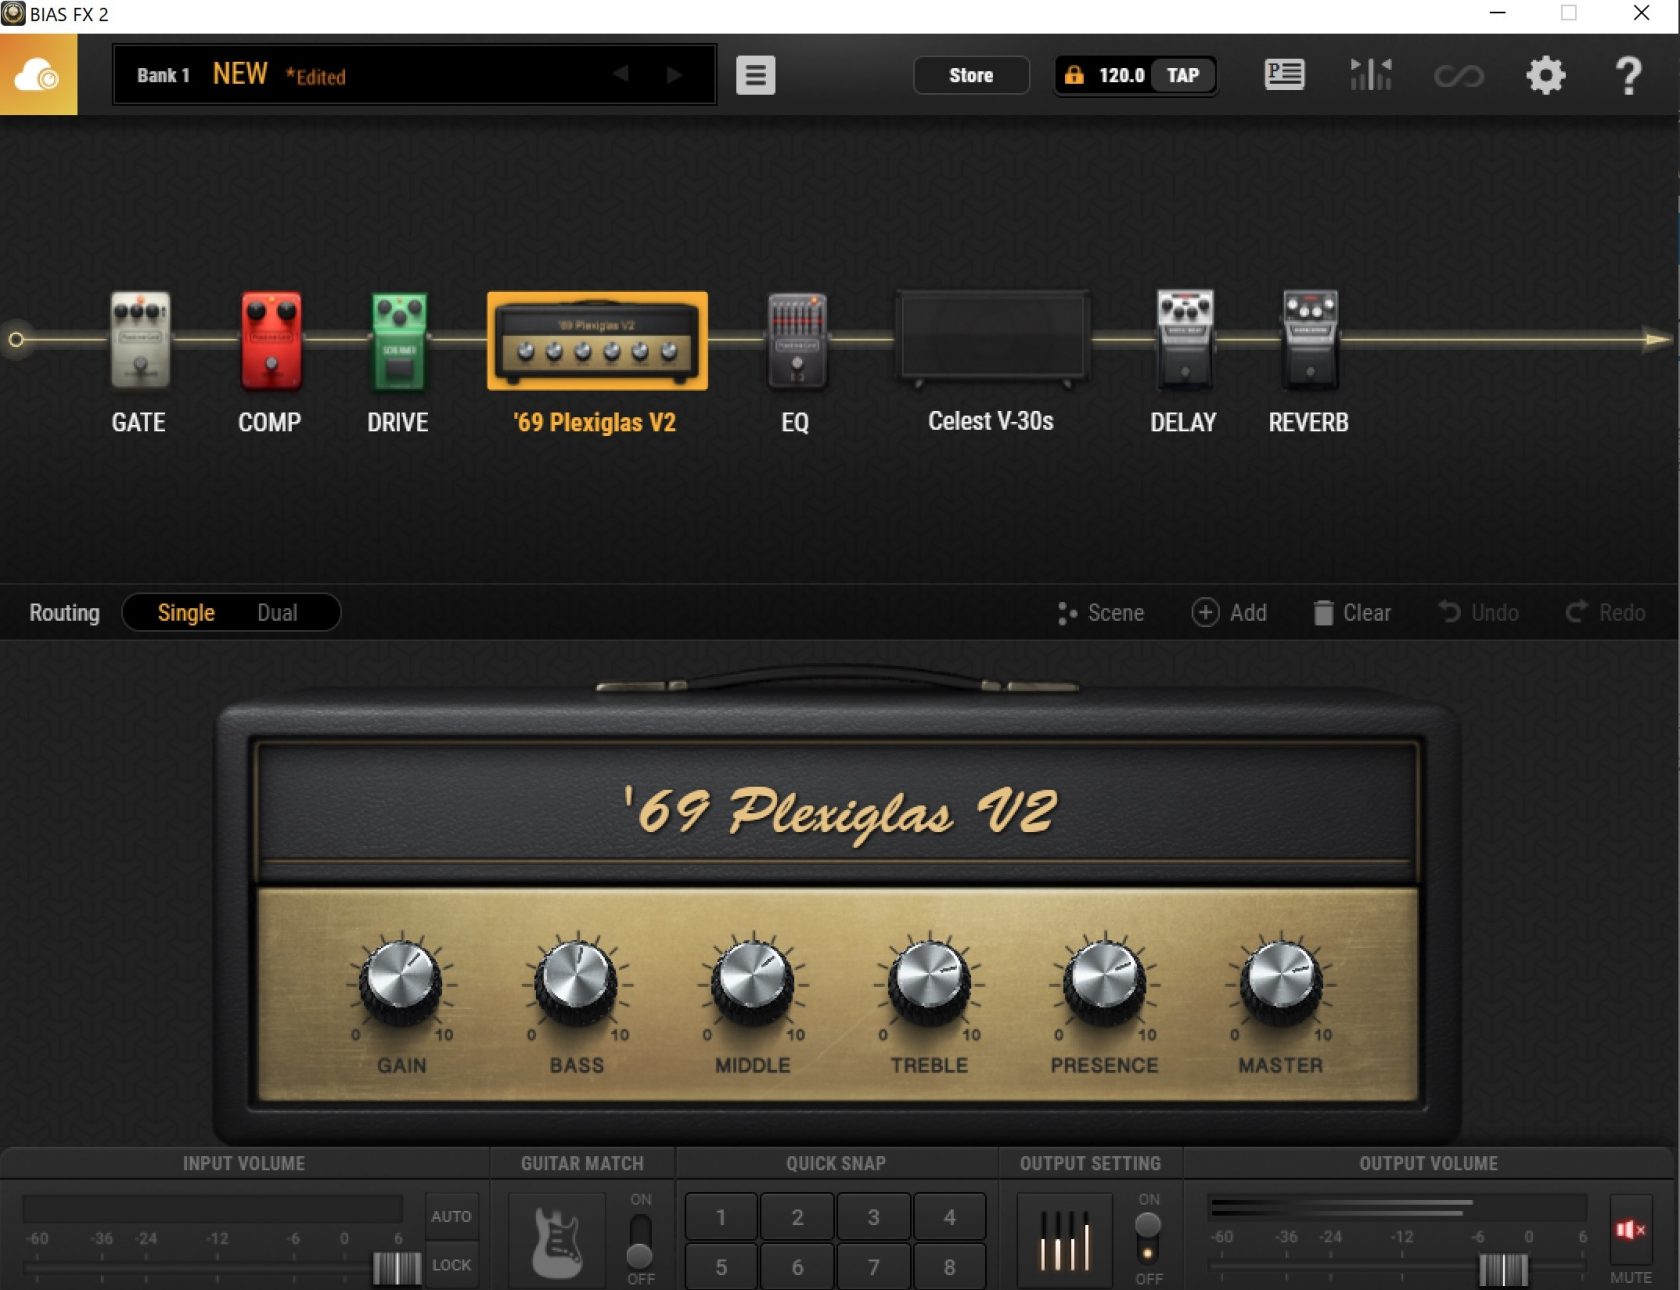The width and height of the screenshot is (1680, 1290).
Task: Select Quick Snap 2
Action: tap(797, 1216)
